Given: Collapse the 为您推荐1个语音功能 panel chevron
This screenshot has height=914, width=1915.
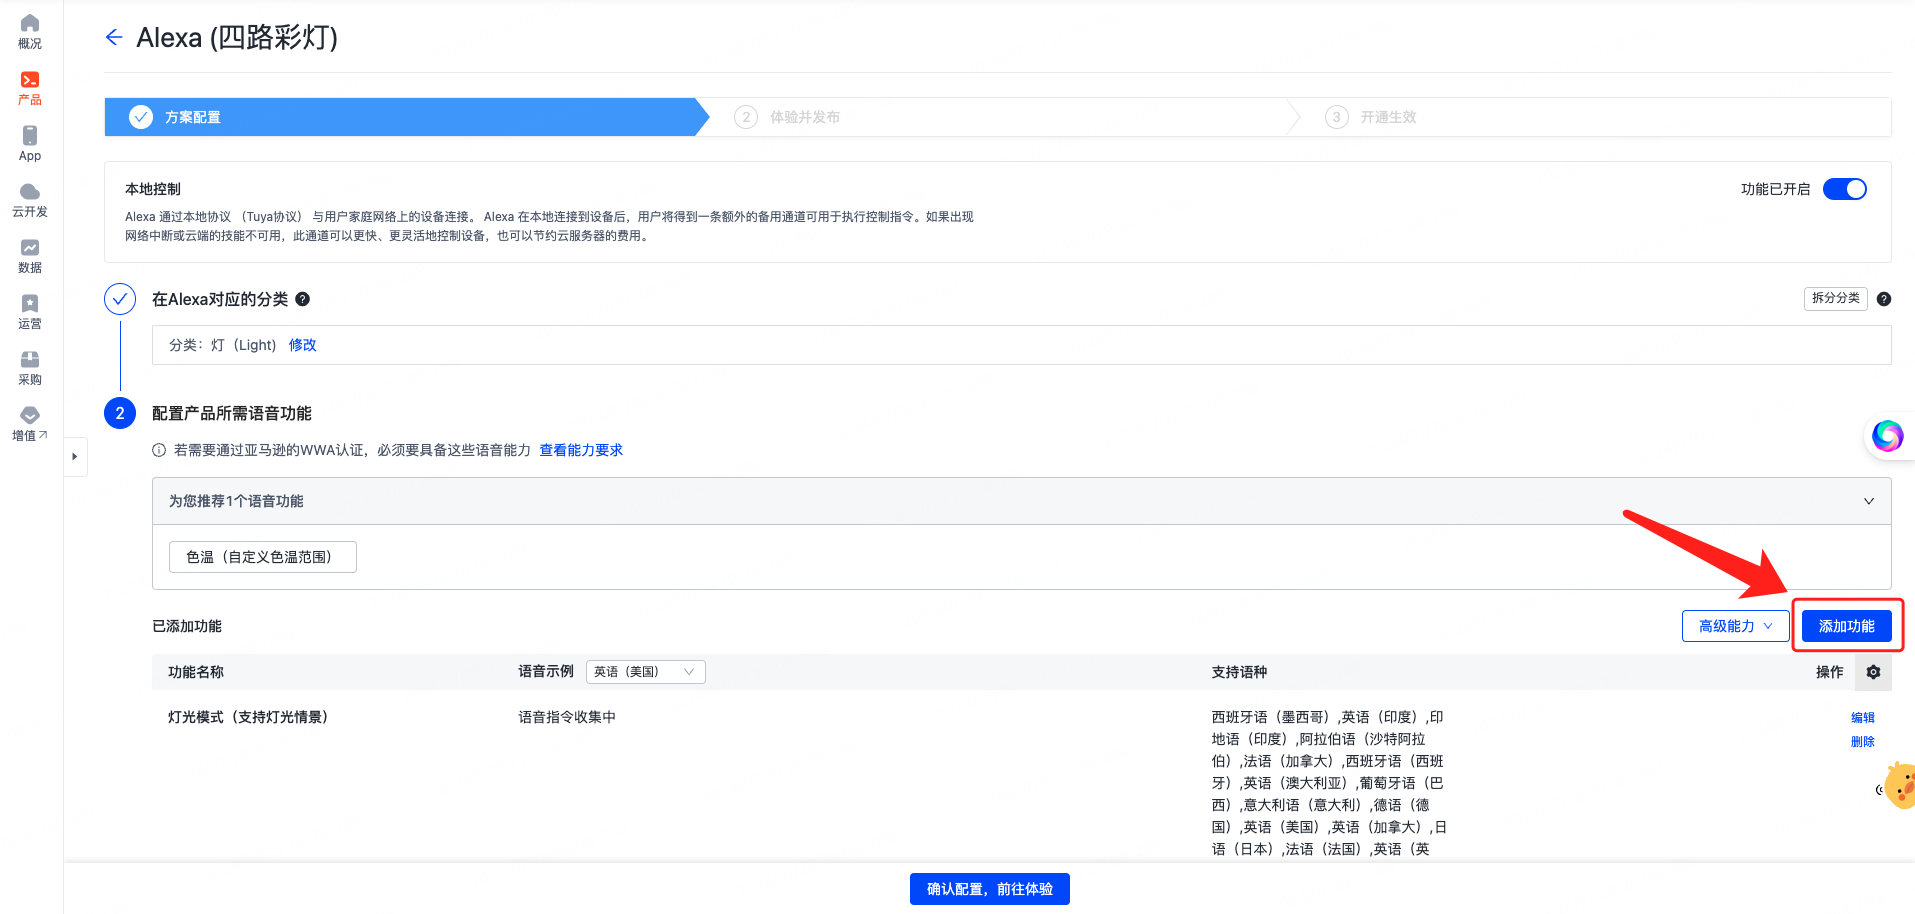Looking at the screenshot, I should pos(1868,501).
